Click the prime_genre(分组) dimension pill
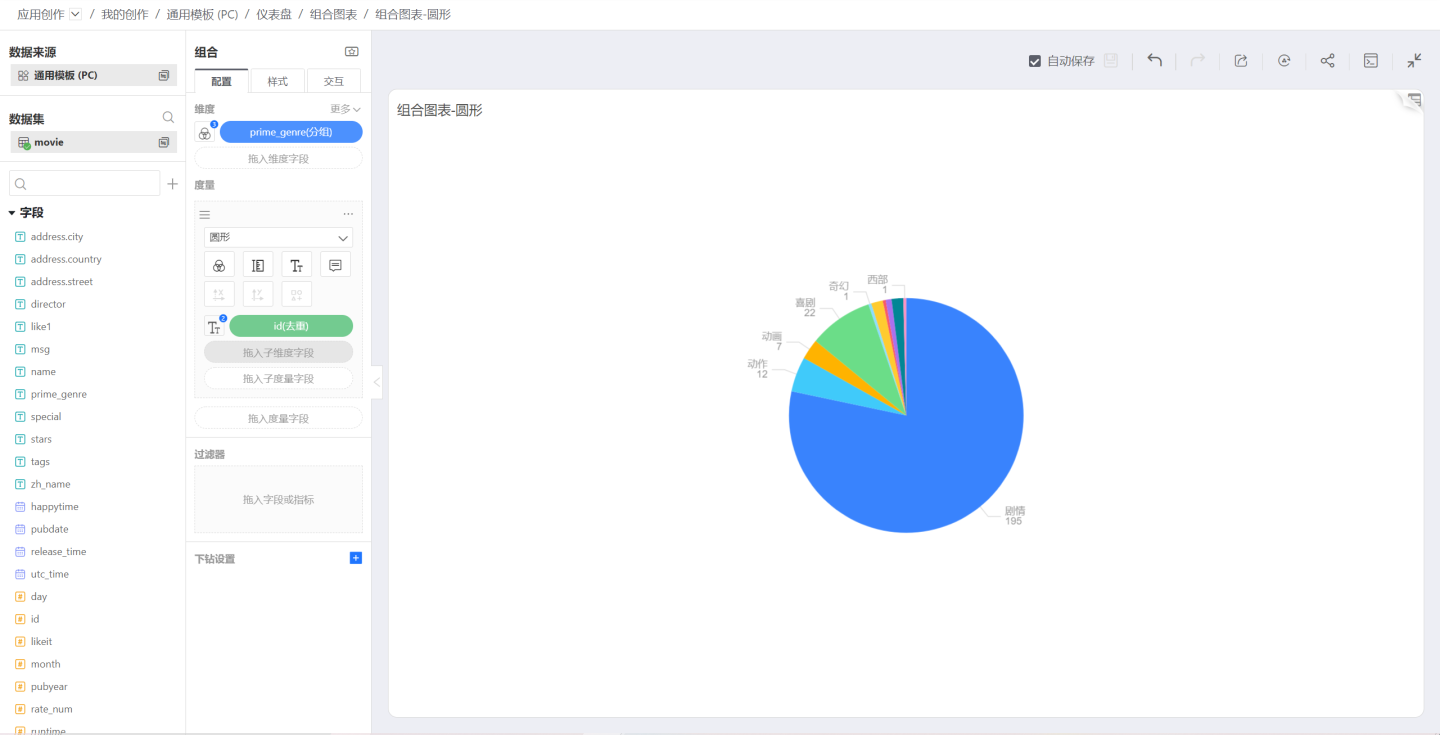Screen dimensions: 1440x735 click(291, 132)
